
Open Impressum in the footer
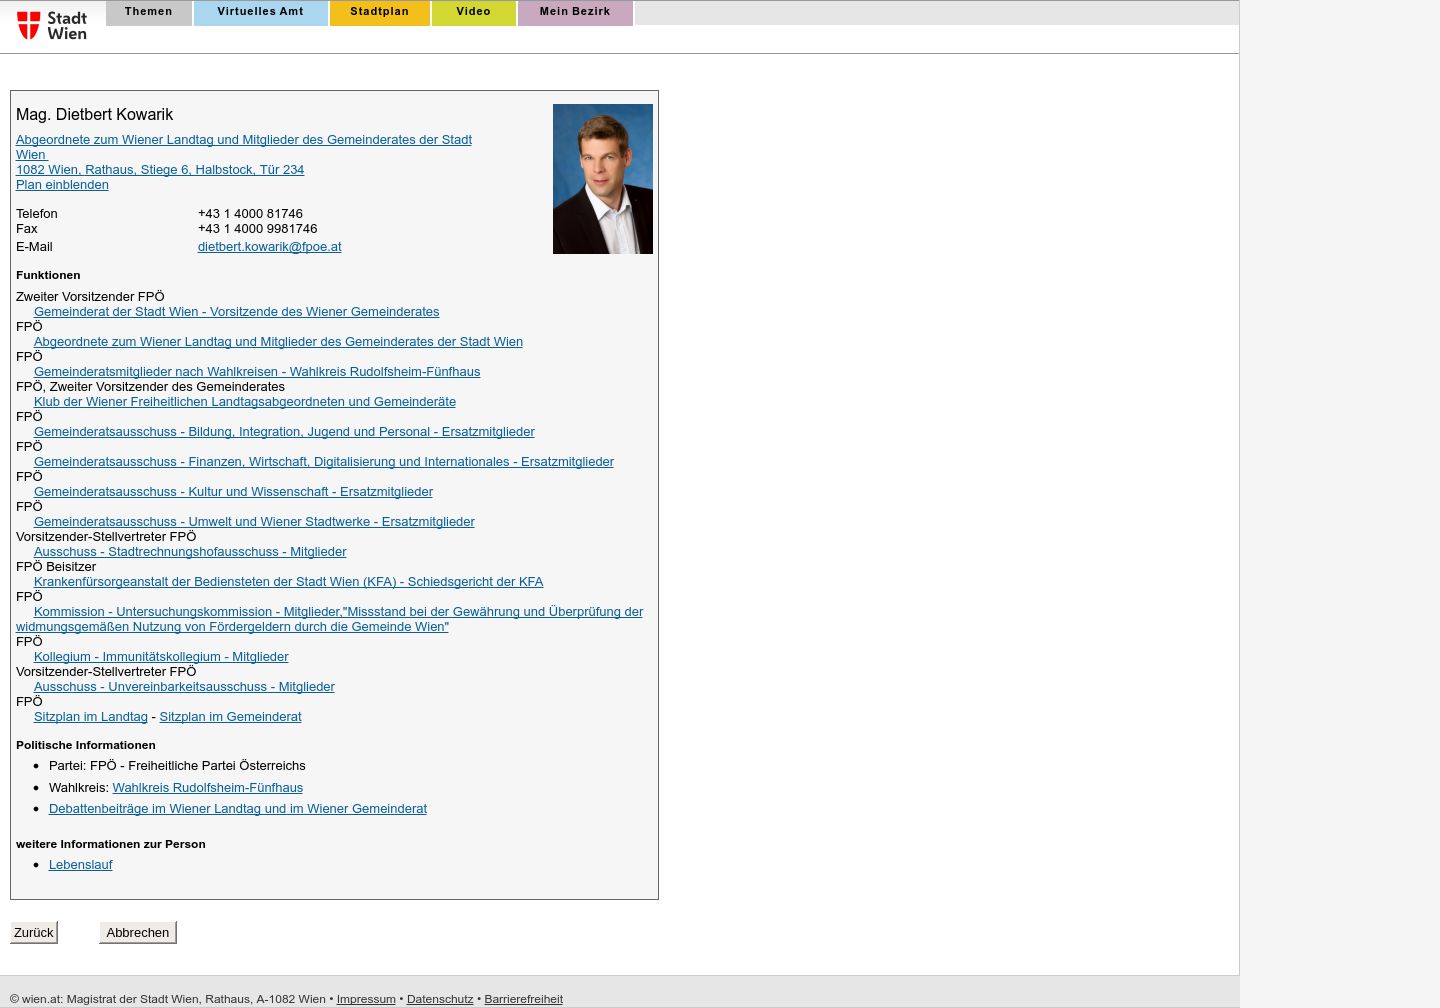(366, 999)
